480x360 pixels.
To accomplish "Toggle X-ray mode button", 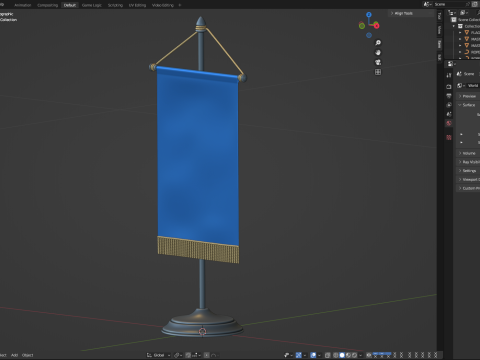I will point(327,355).
